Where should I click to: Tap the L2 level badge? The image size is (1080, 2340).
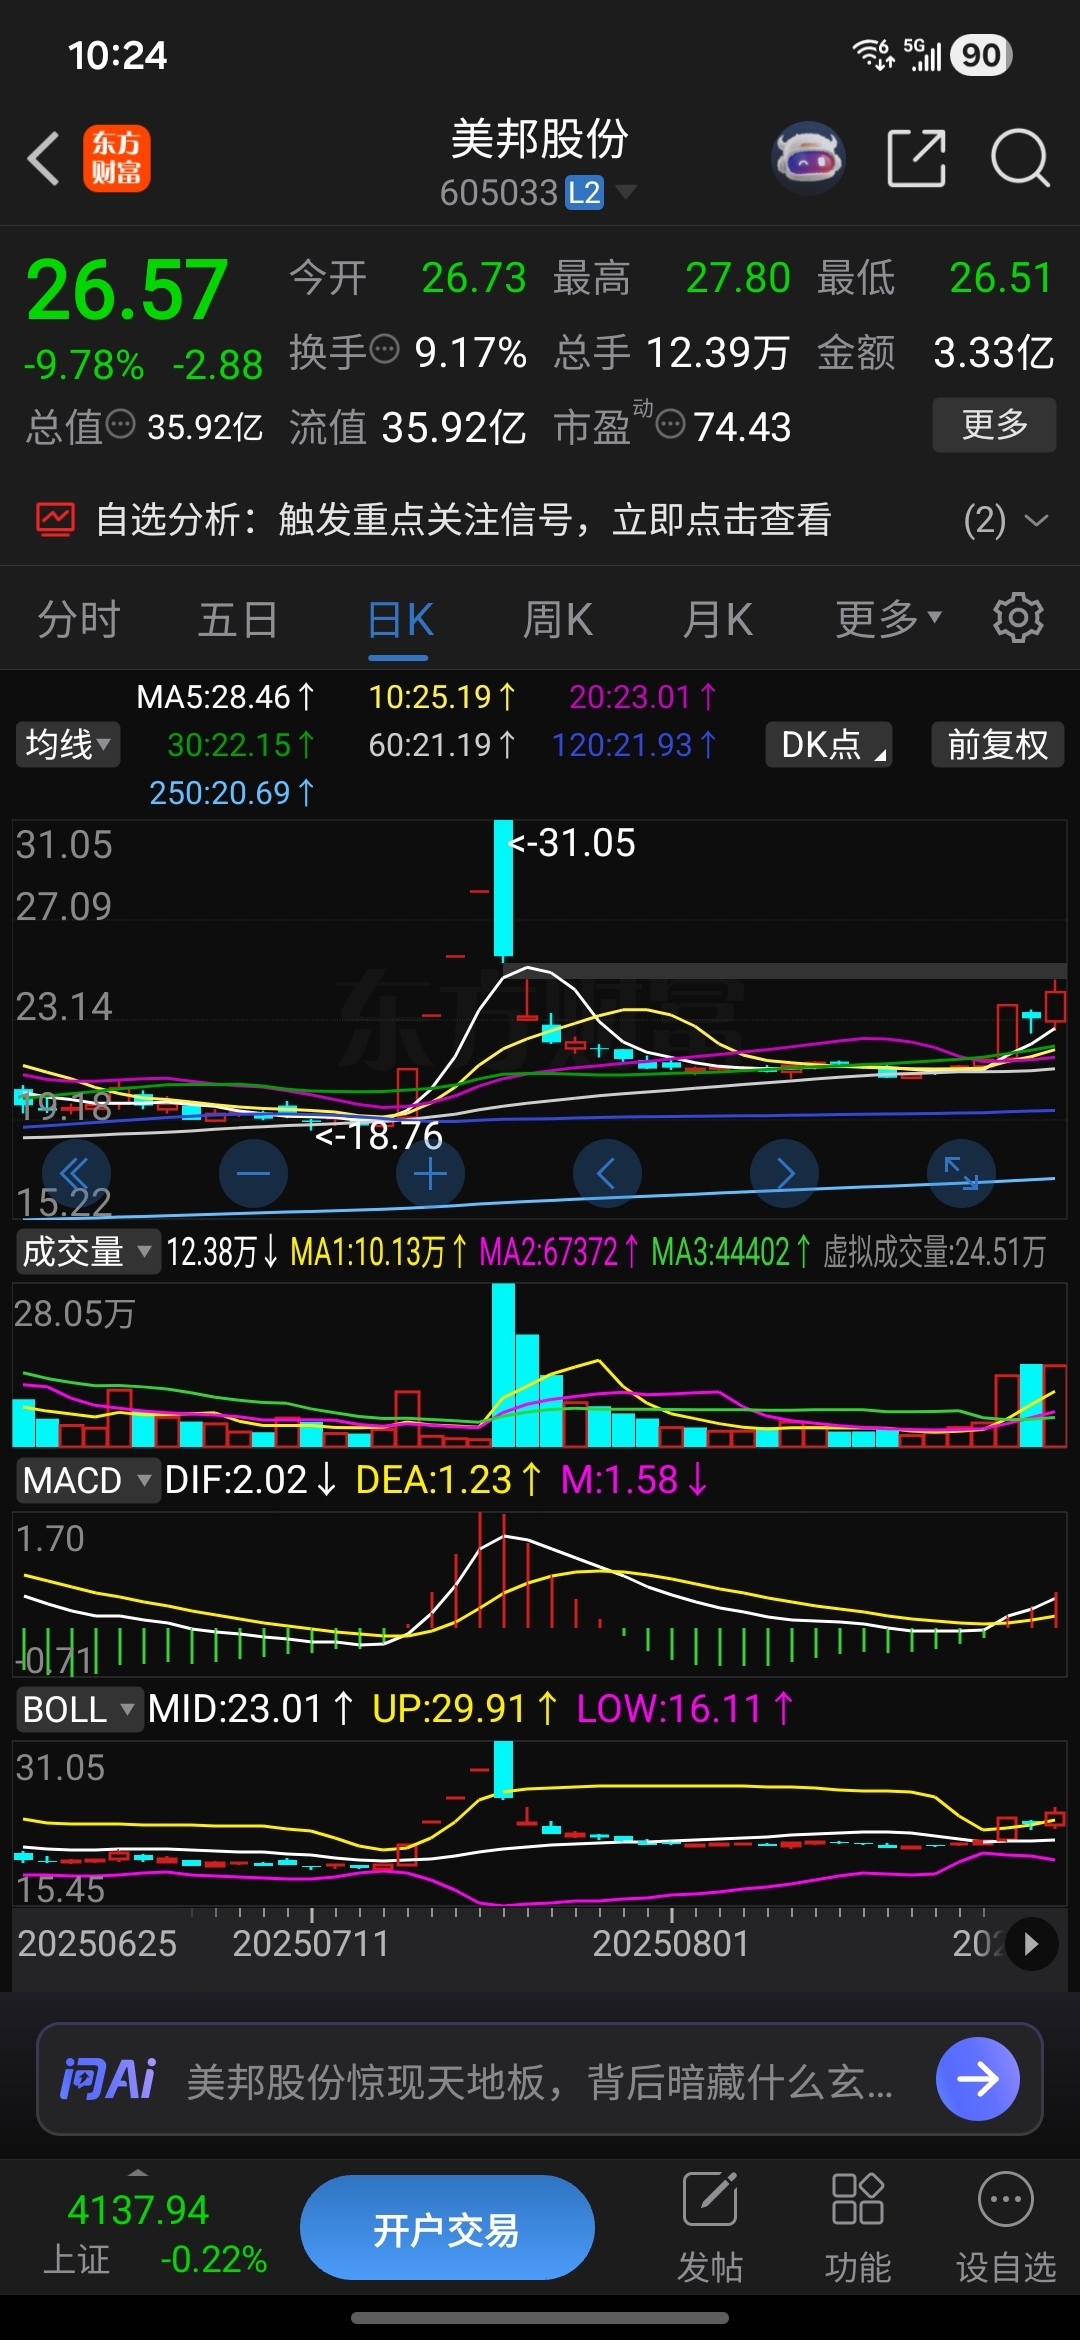pos(584,192)
